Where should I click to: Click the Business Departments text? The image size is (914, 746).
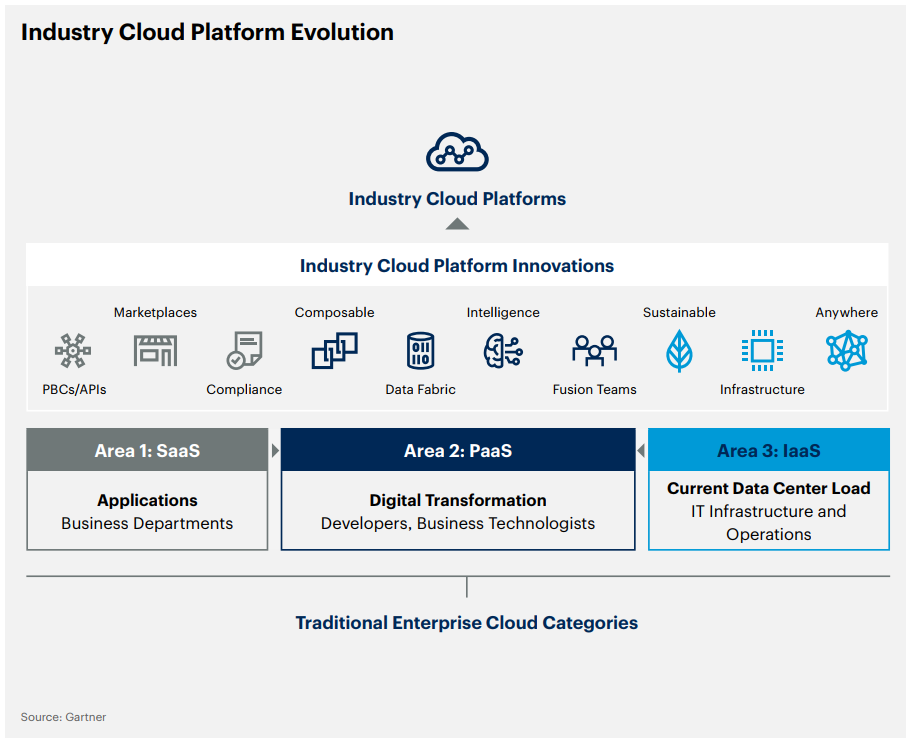click(x=147, y=523)
